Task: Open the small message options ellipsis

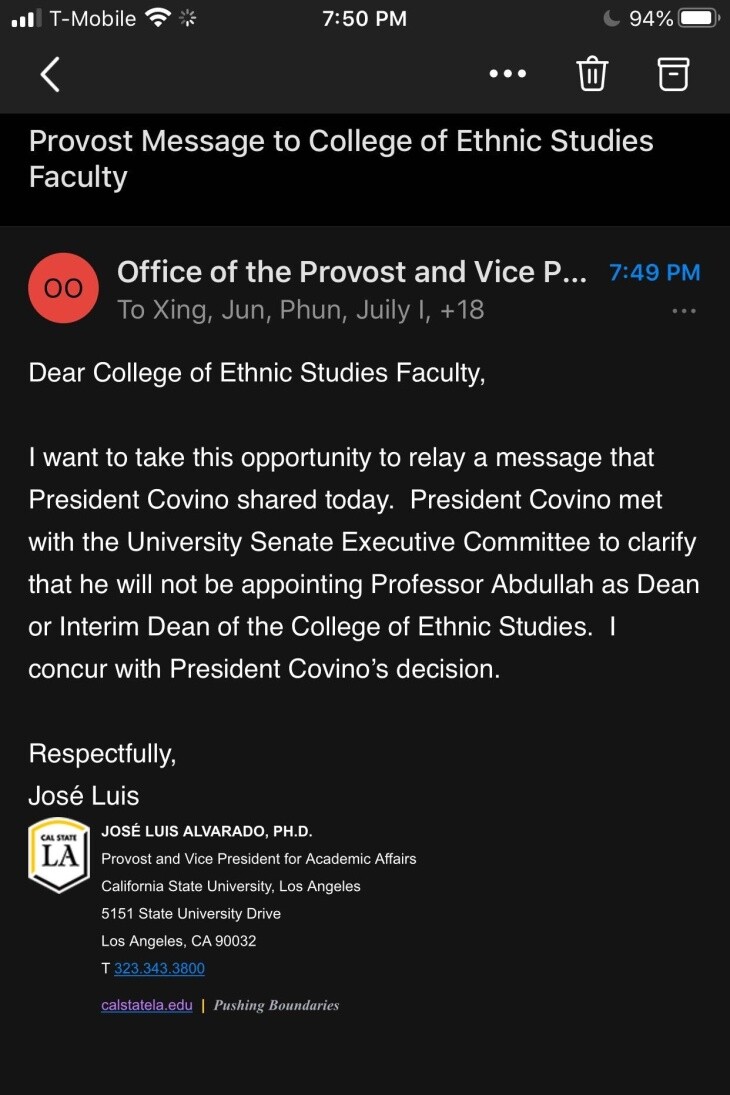Action: pyautogui.click(x=684, y=311)
